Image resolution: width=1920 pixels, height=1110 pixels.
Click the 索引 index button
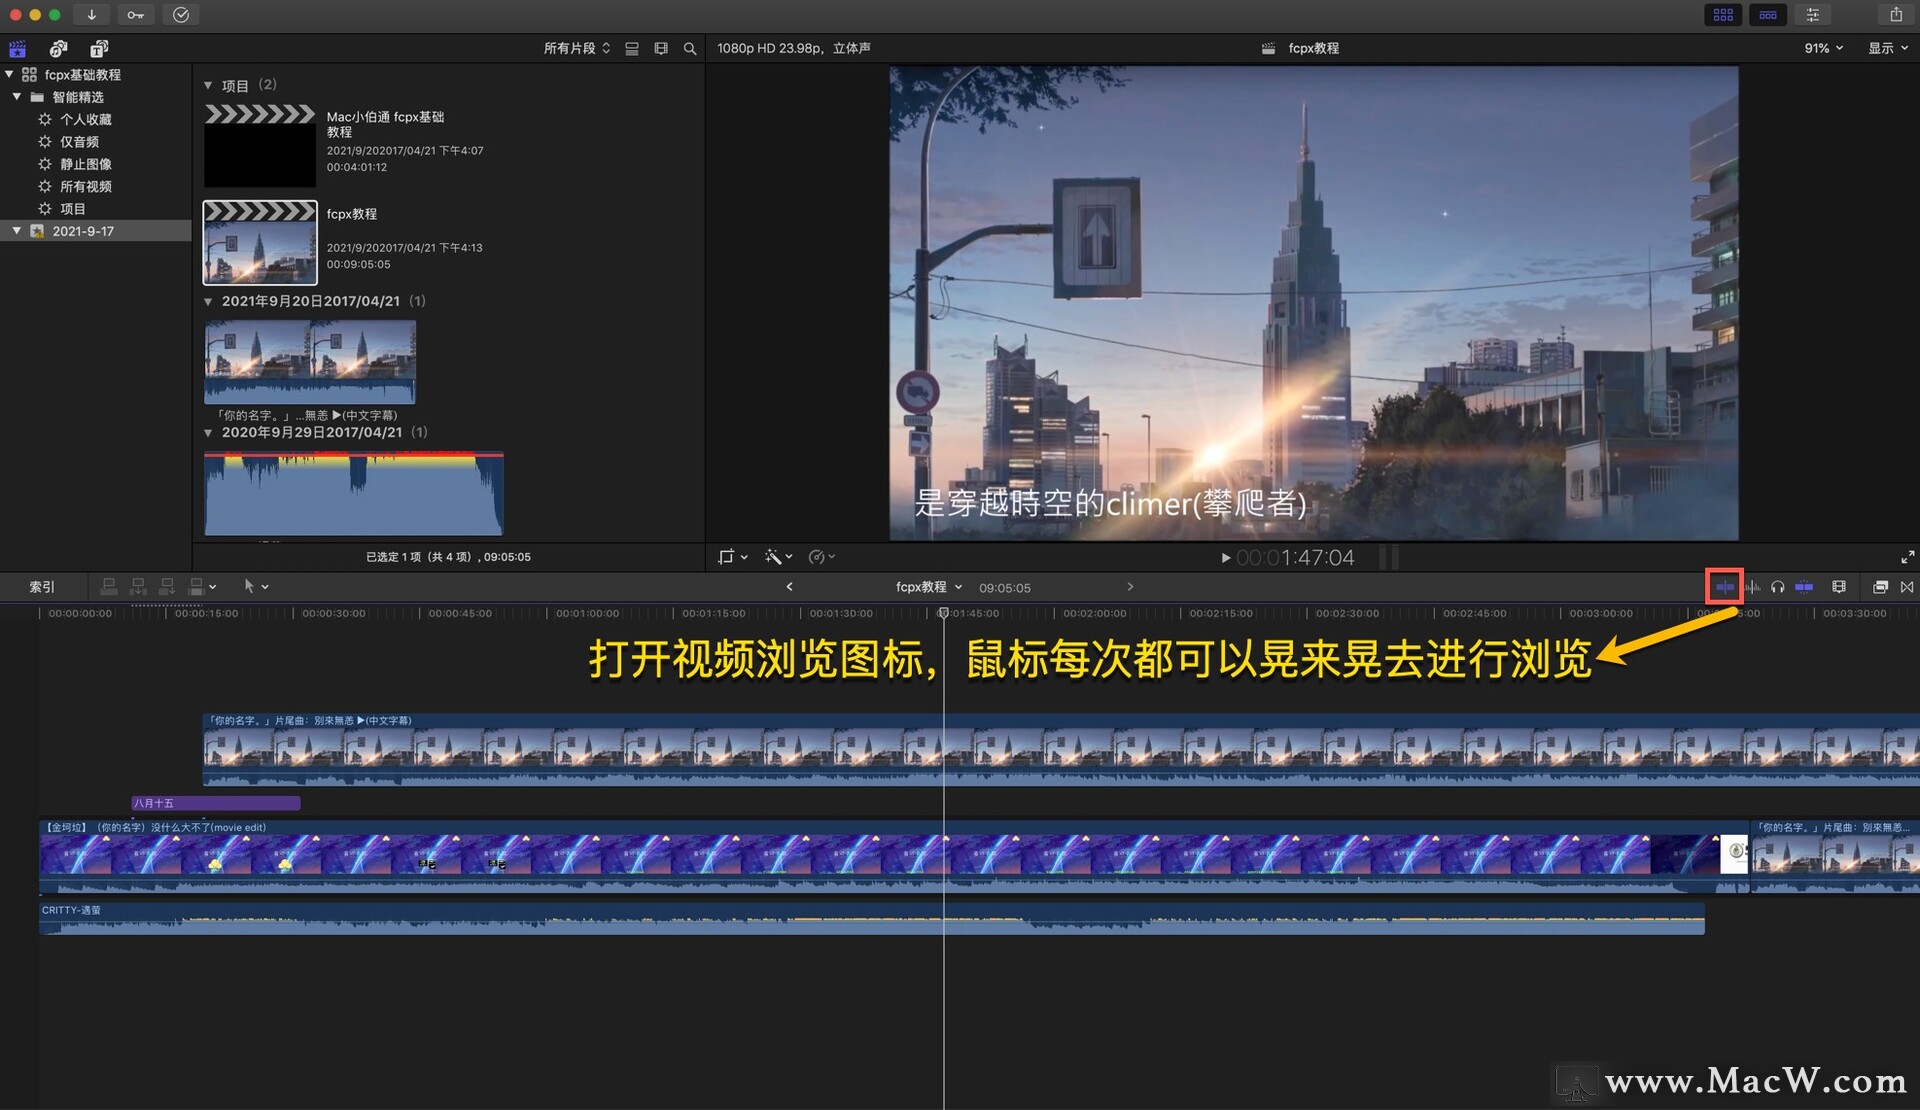click(x=42, y=587)
